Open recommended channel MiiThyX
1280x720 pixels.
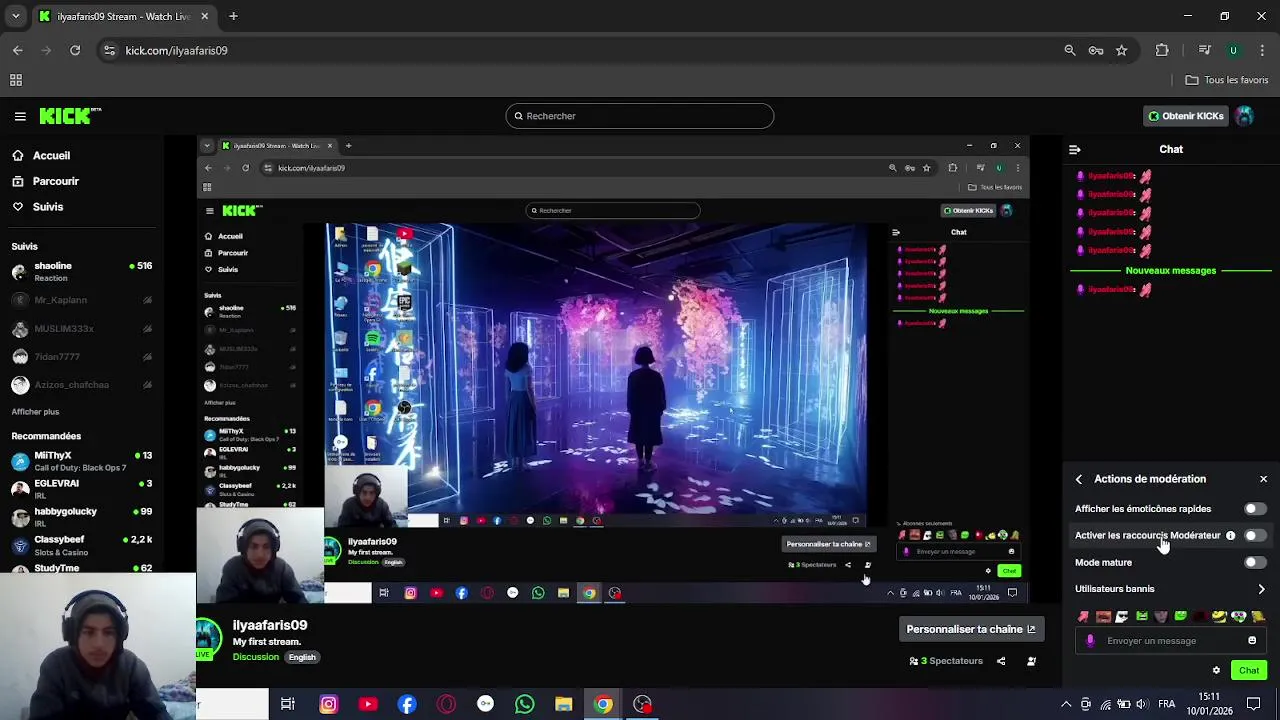coord(80,461)
